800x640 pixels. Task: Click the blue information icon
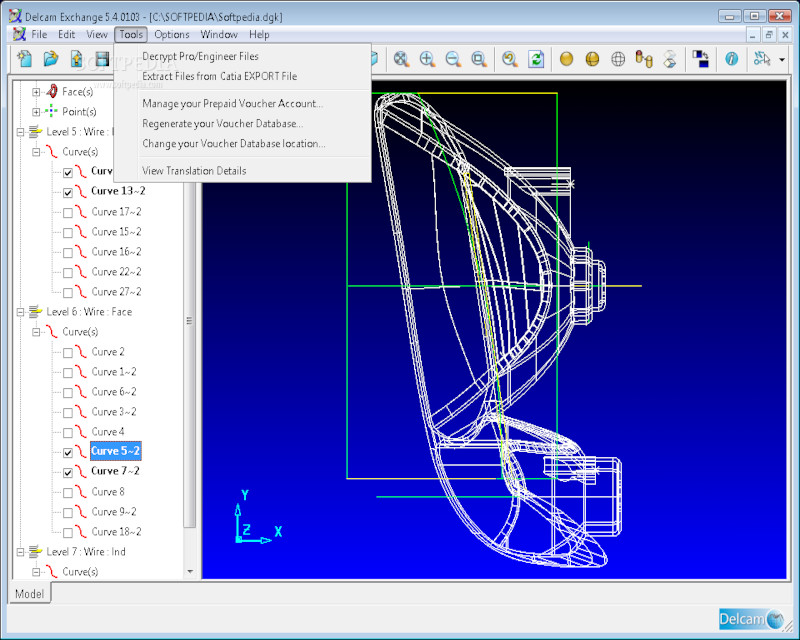[731, 59]
